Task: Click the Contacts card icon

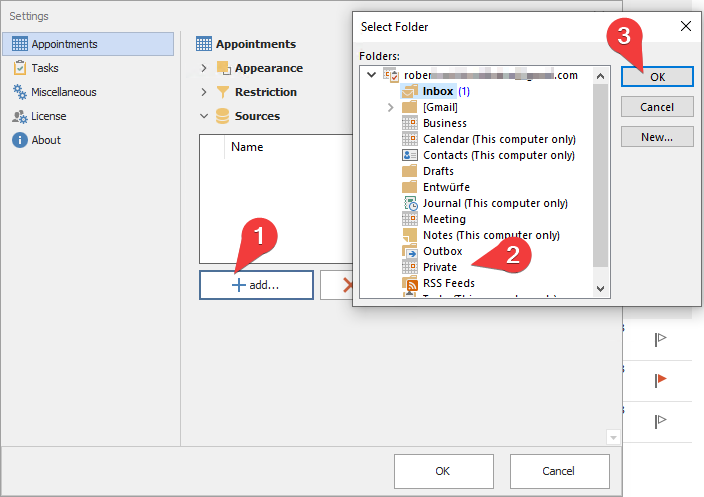Action: click(409, 155)
